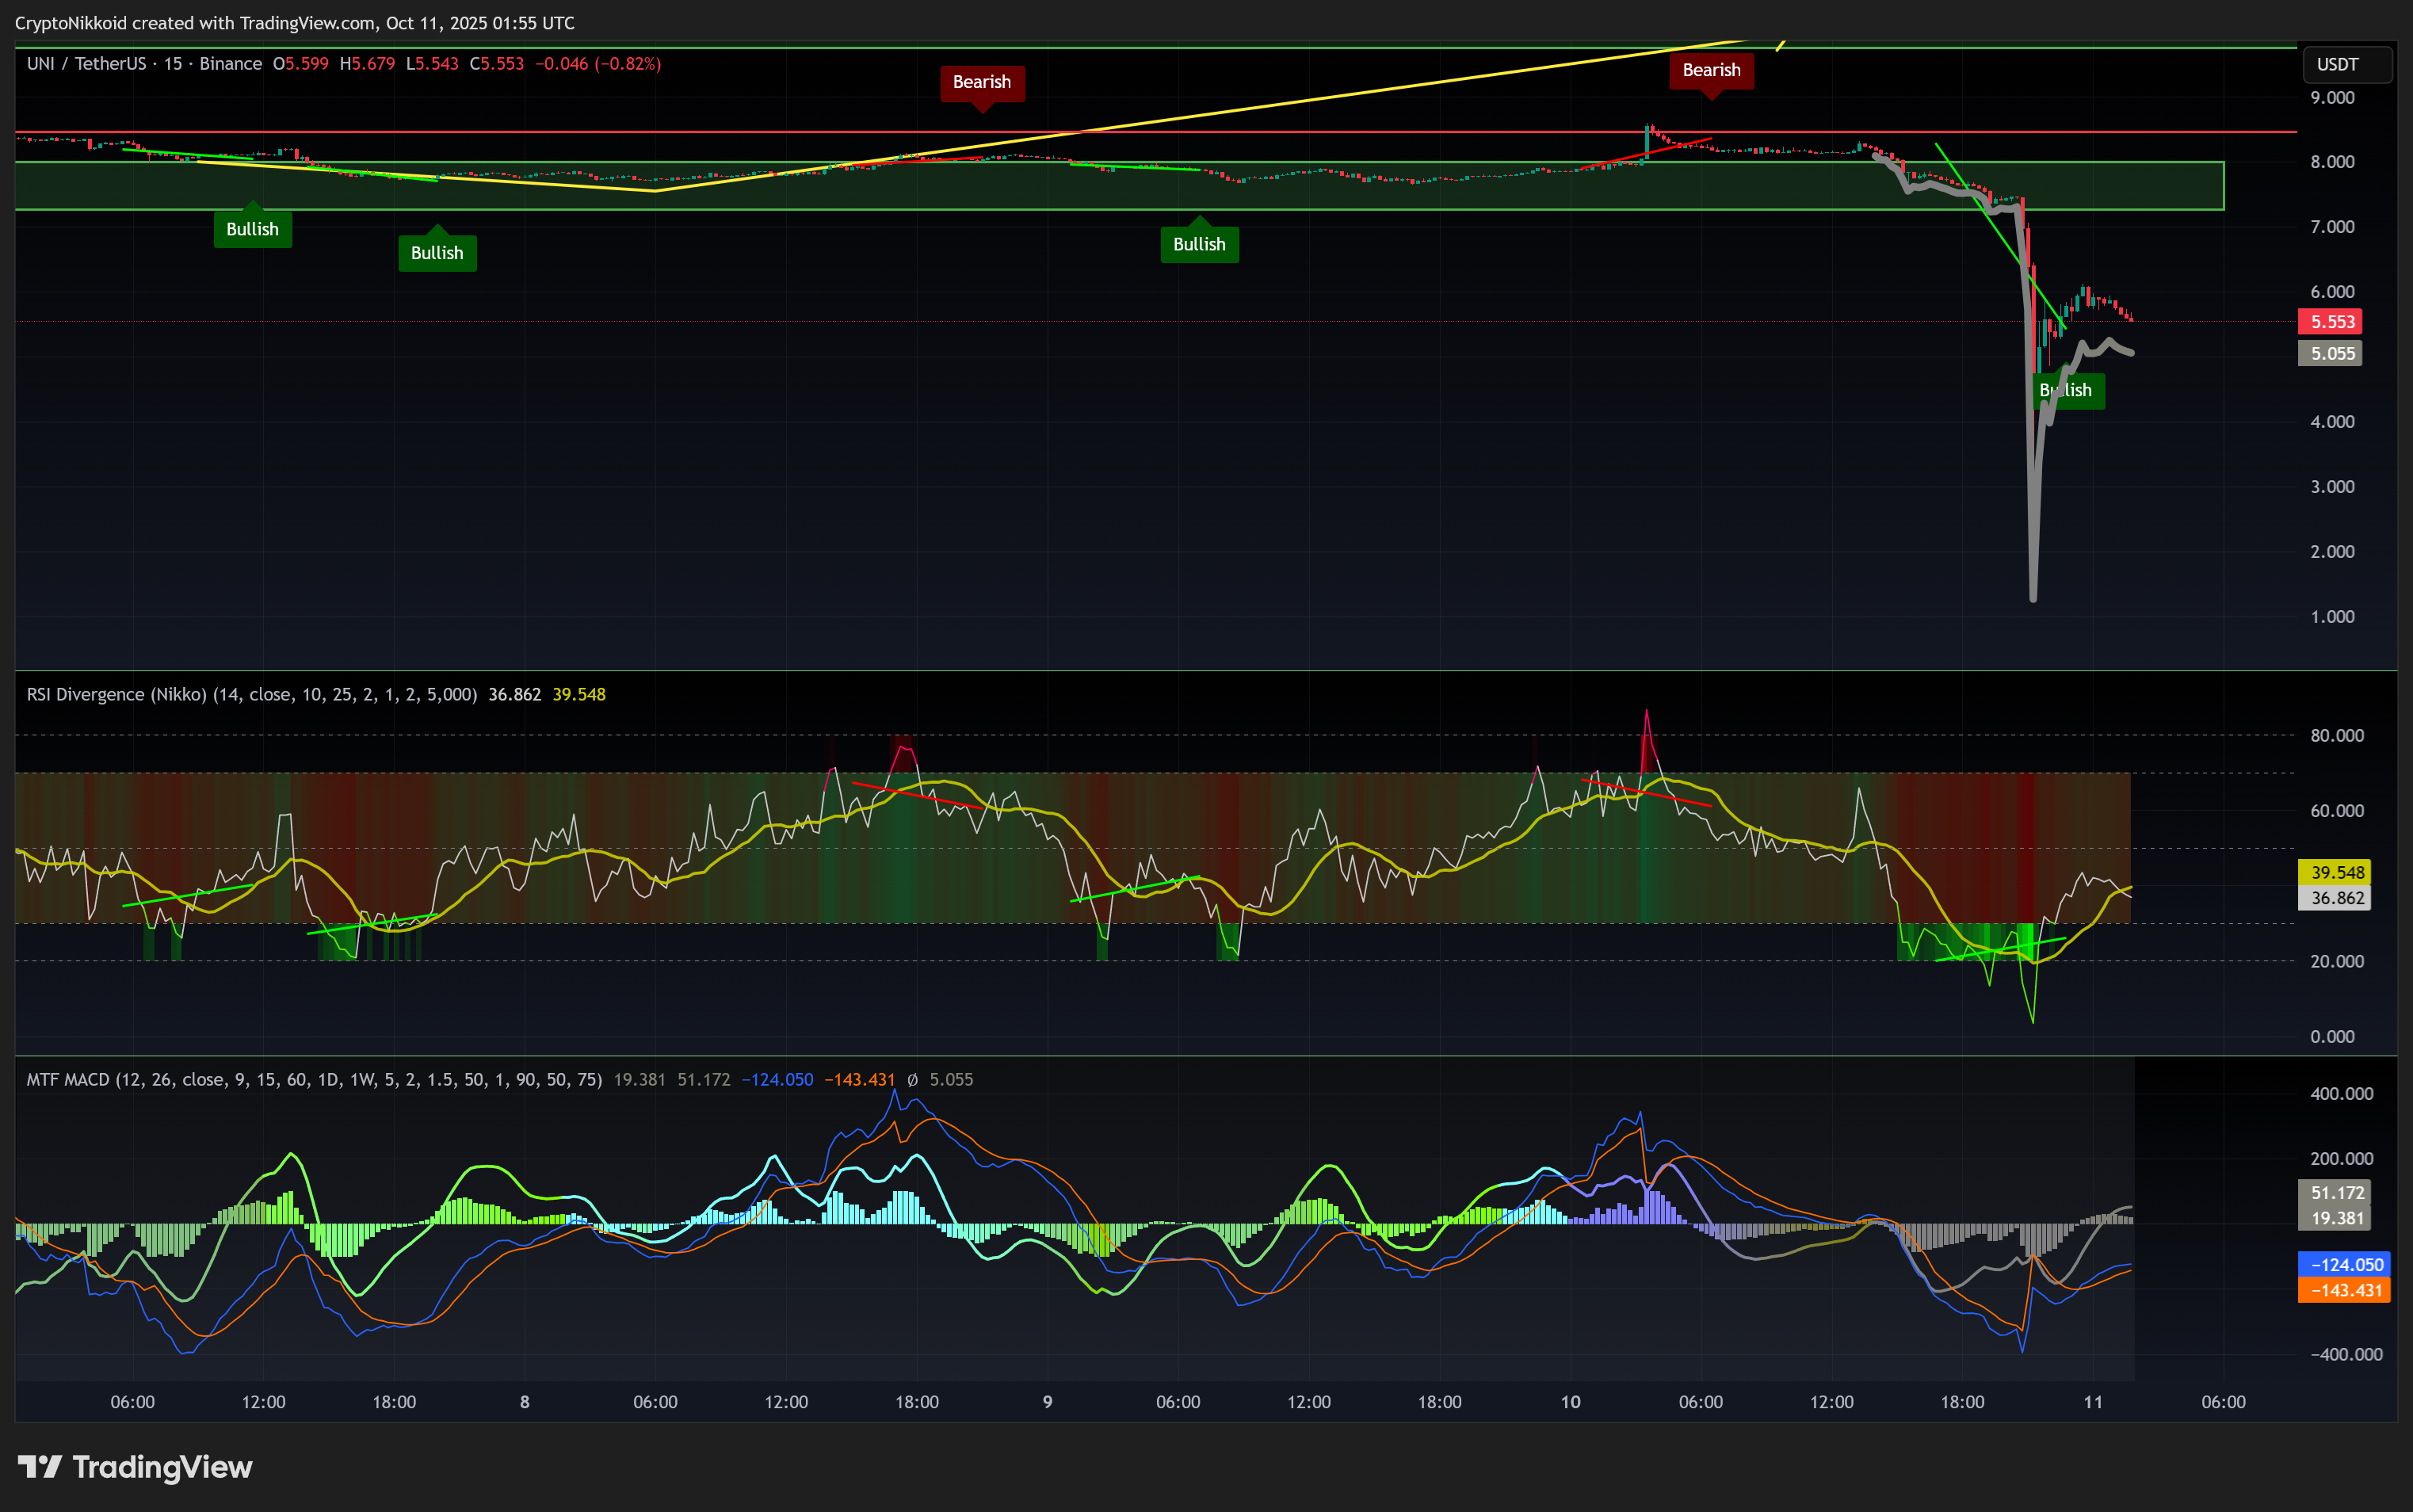This screenshot has width=2413, height=1512.
Task: Click the 4.000 price axis label
Action: (2332, 422)
